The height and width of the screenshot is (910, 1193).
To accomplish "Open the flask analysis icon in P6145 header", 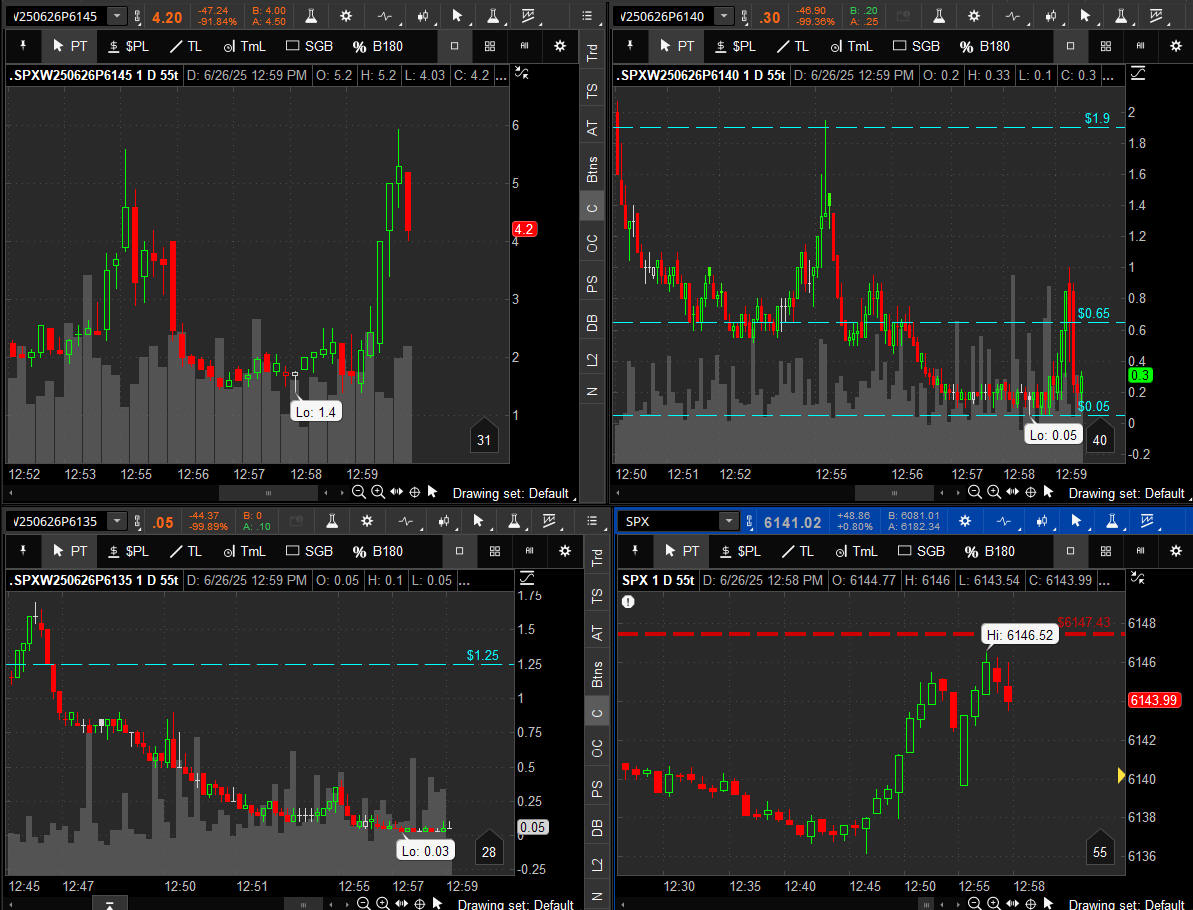I will [x=311, y=16].
